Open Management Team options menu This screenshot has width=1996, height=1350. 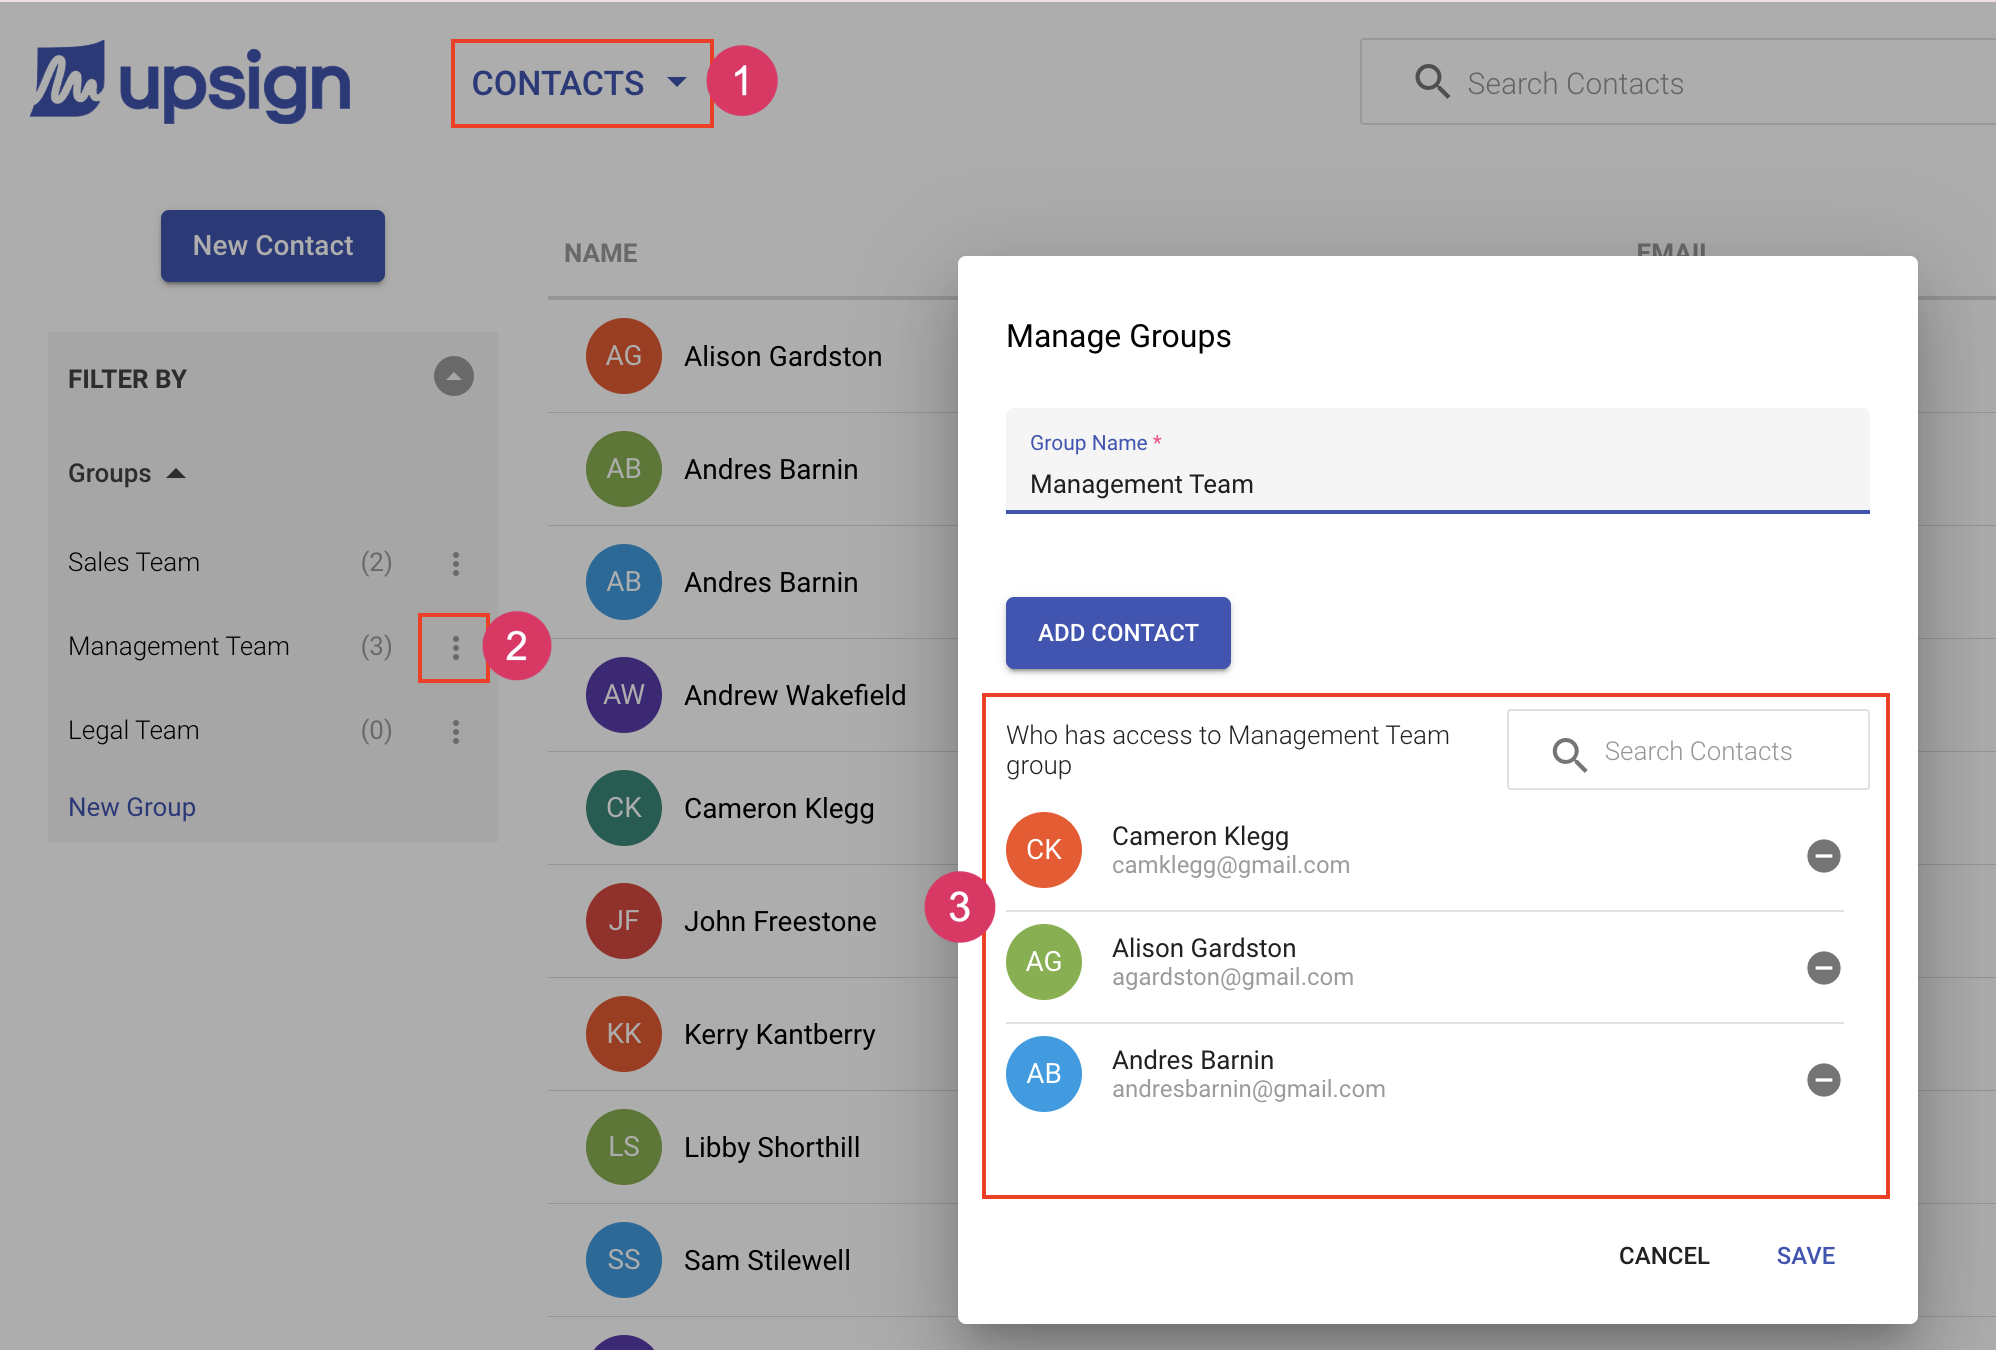pyautogui.click(x=456, y=647)
